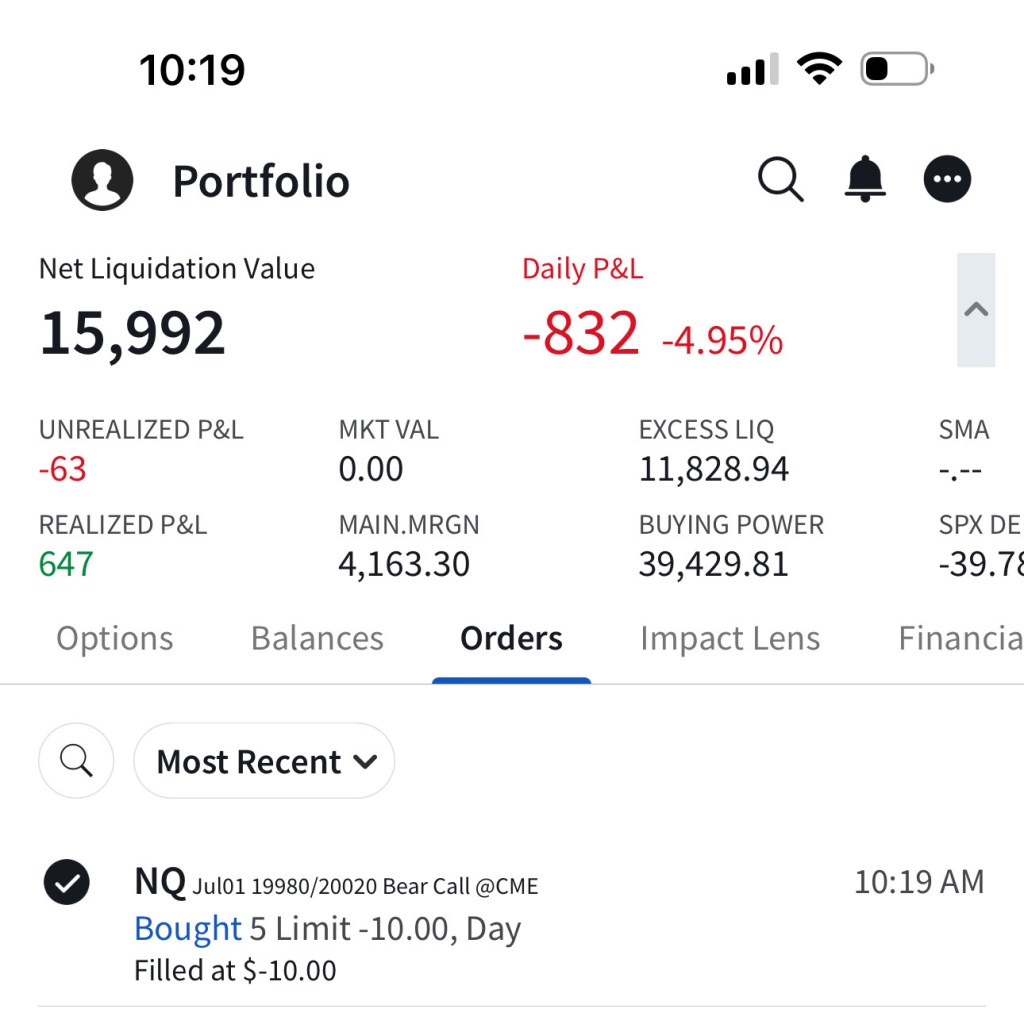Open the Impact Lens tab
This screenshot has width=1024, height=1020.
point(730,639)
